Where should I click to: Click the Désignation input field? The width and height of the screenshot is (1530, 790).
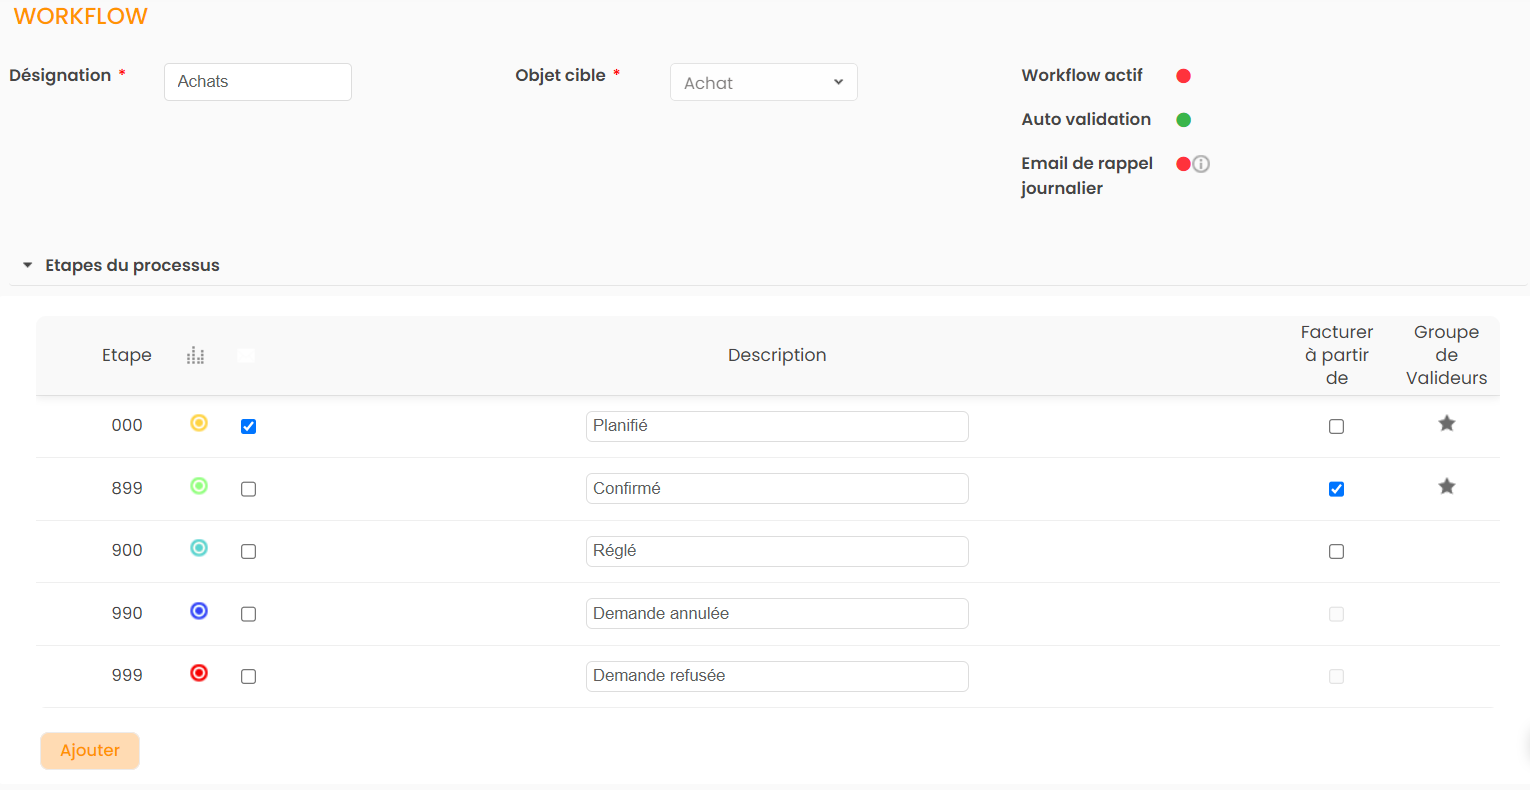[257, 82]
